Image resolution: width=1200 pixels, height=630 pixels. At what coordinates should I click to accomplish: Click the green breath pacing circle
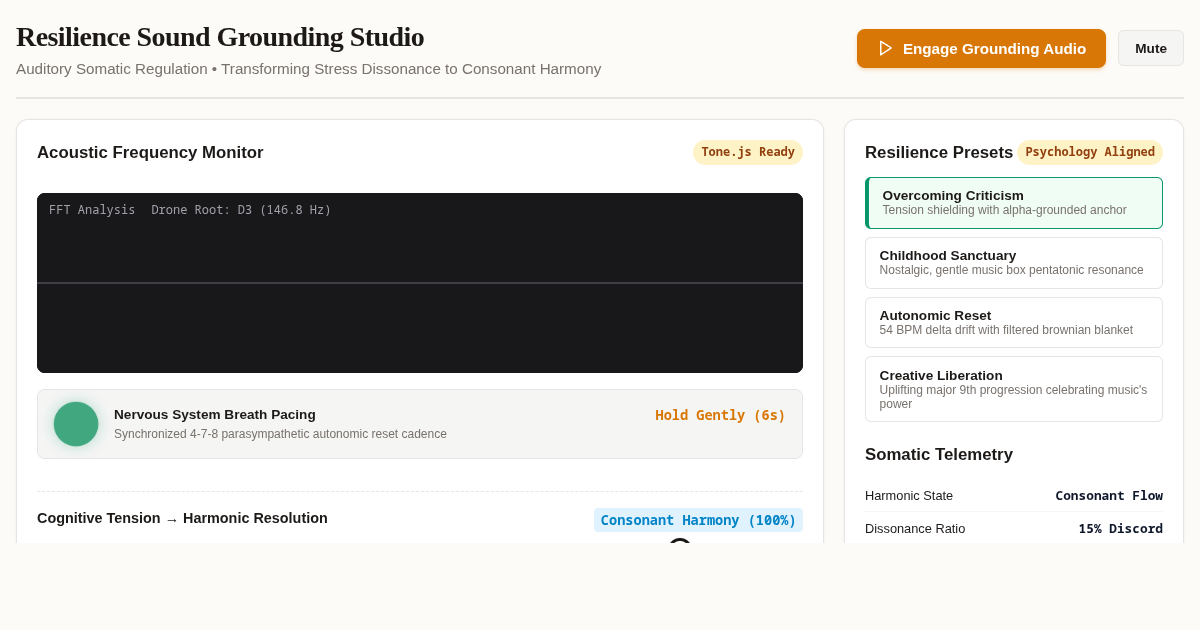point(76,424)
